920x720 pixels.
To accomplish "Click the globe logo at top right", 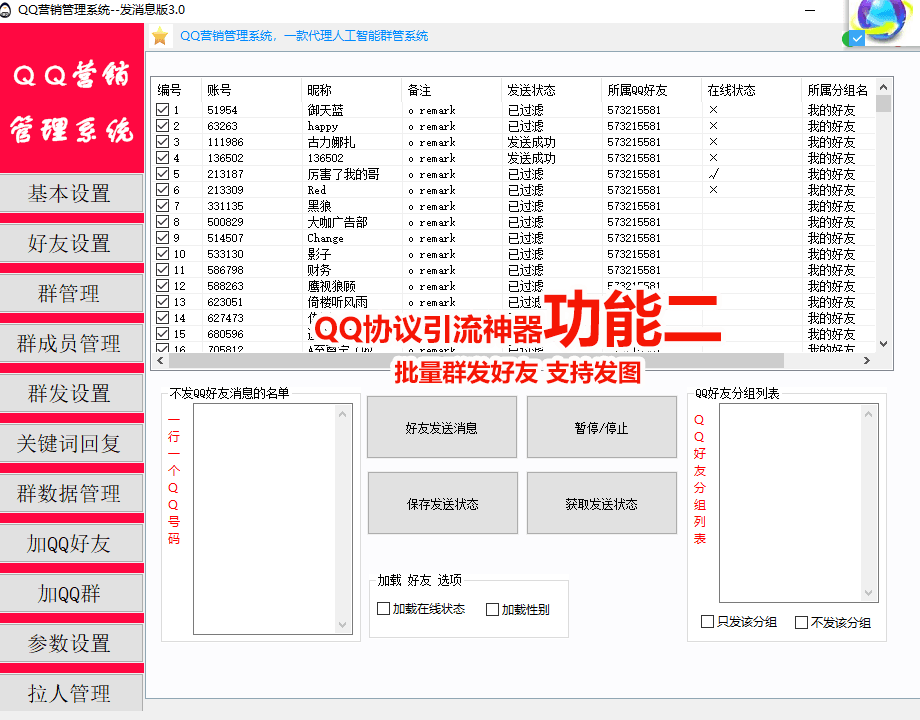I will (882, 19).
